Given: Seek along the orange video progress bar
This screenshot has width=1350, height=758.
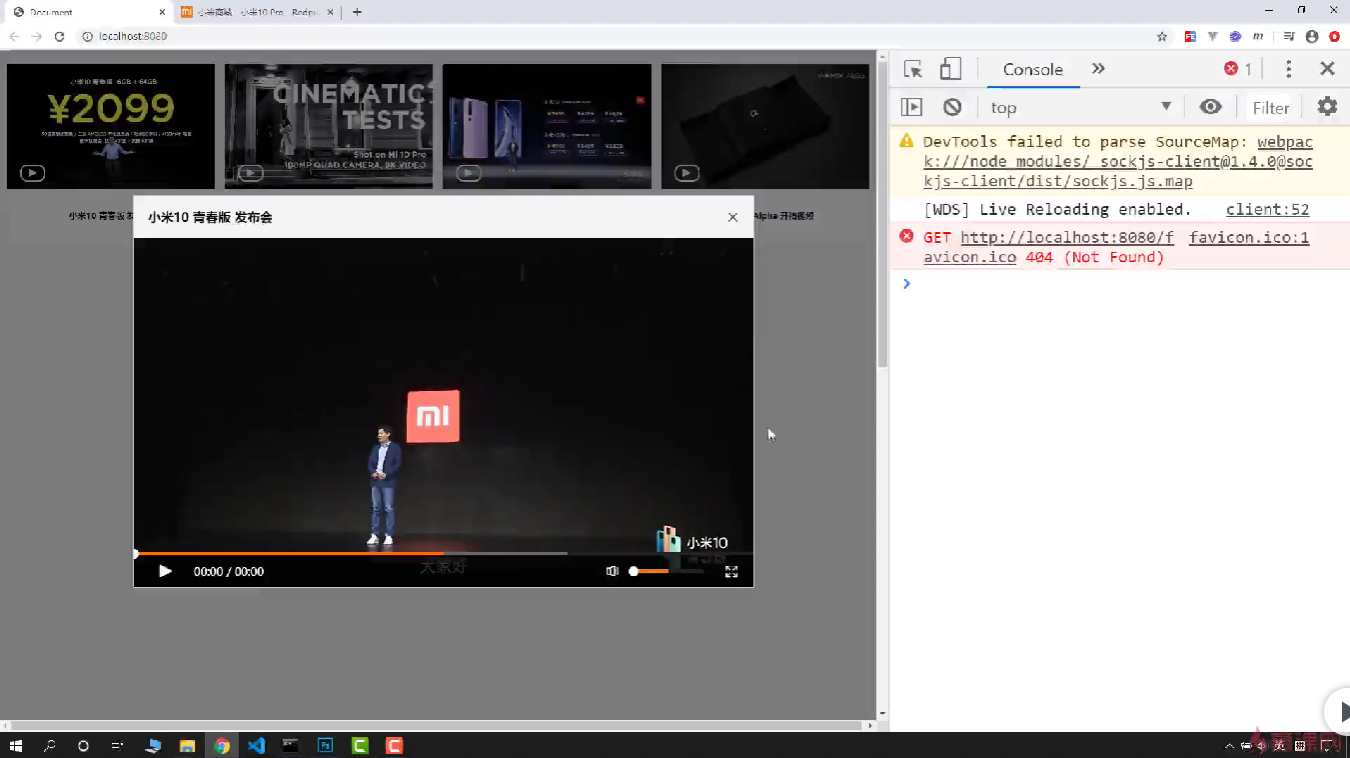Looking at the screenshot, I should (x=350, y=553).
